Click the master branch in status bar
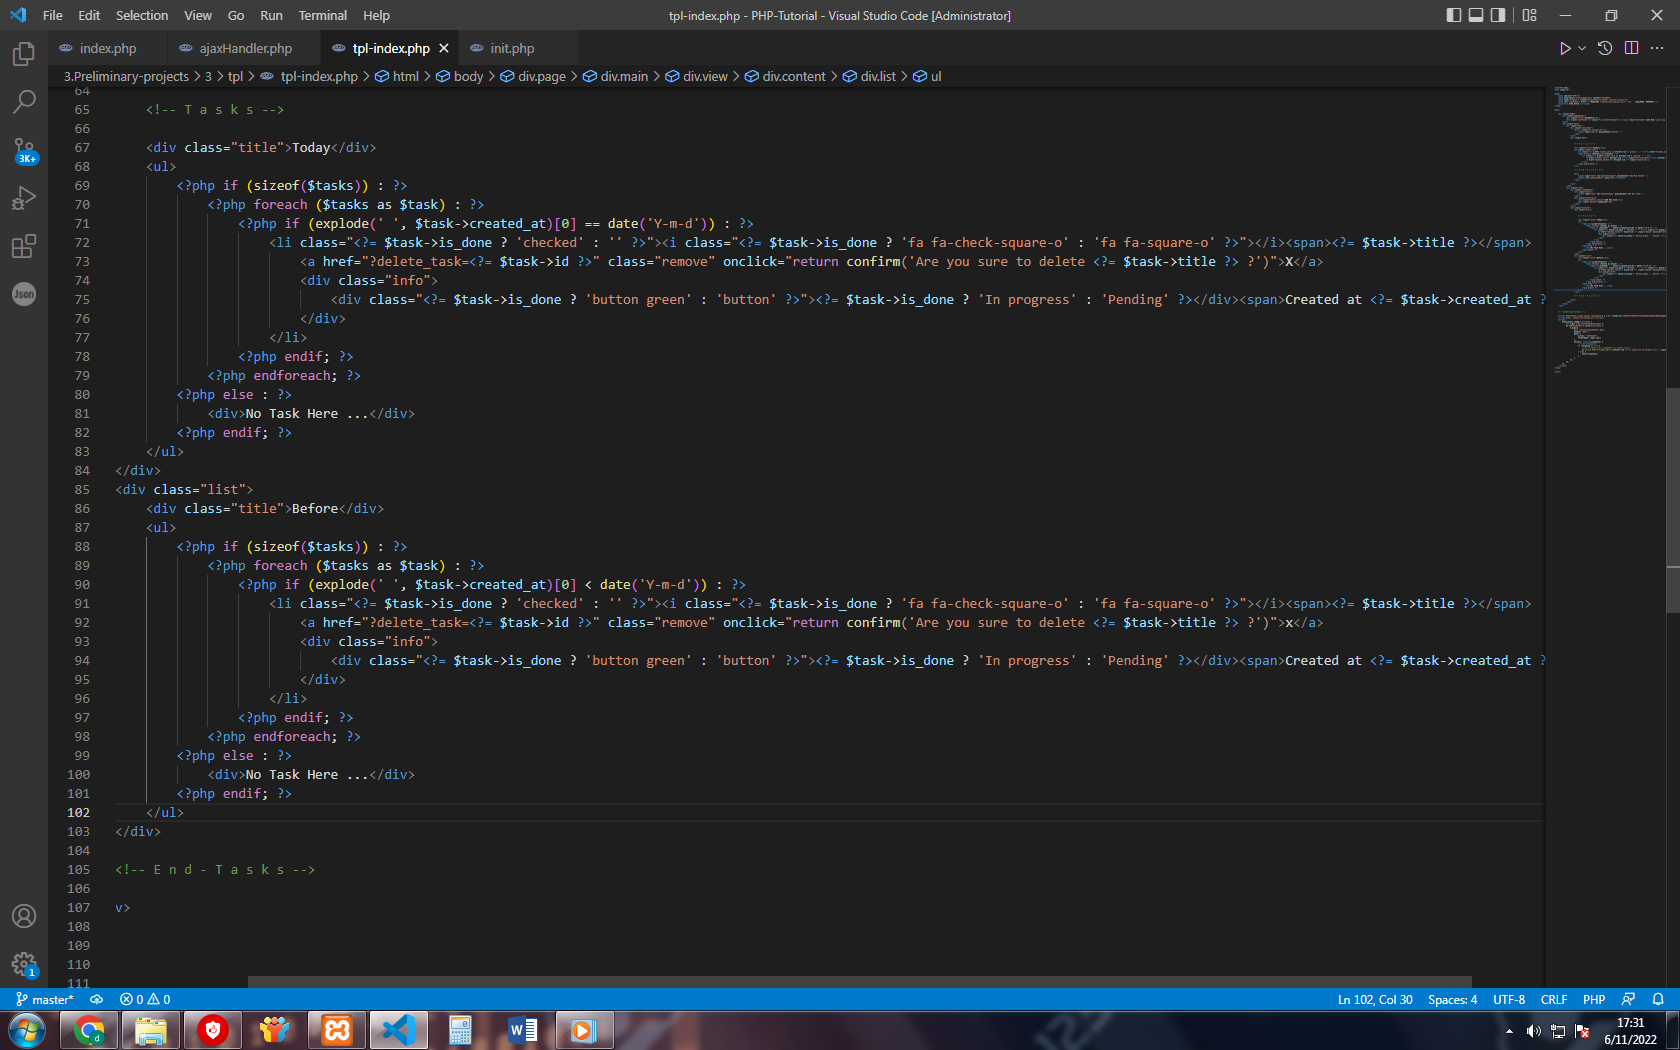 (x=45, y=999)
